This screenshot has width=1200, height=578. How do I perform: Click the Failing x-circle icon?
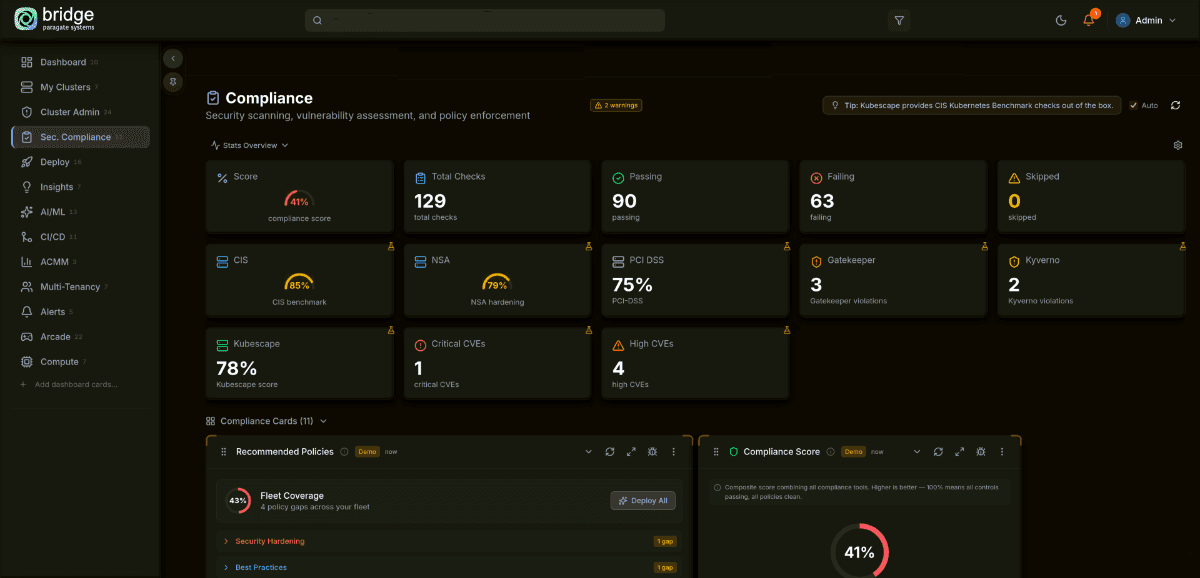pos(816,177)
